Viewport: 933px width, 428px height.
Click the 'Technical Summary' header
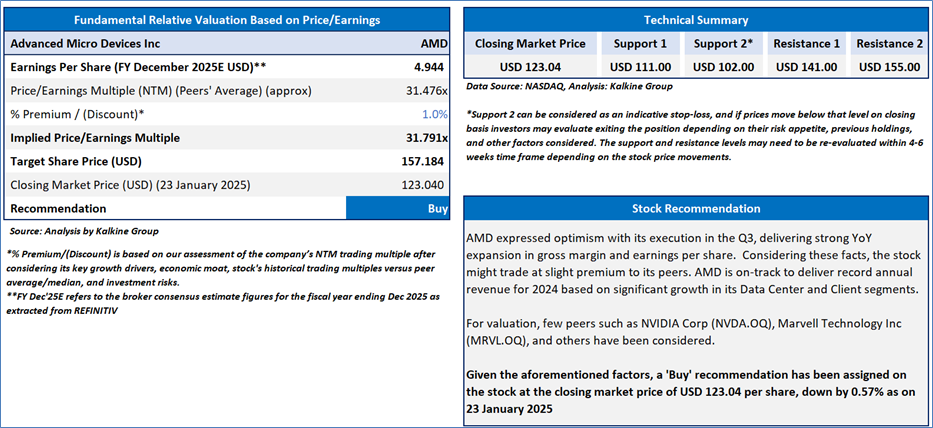(x=696, y=20)
